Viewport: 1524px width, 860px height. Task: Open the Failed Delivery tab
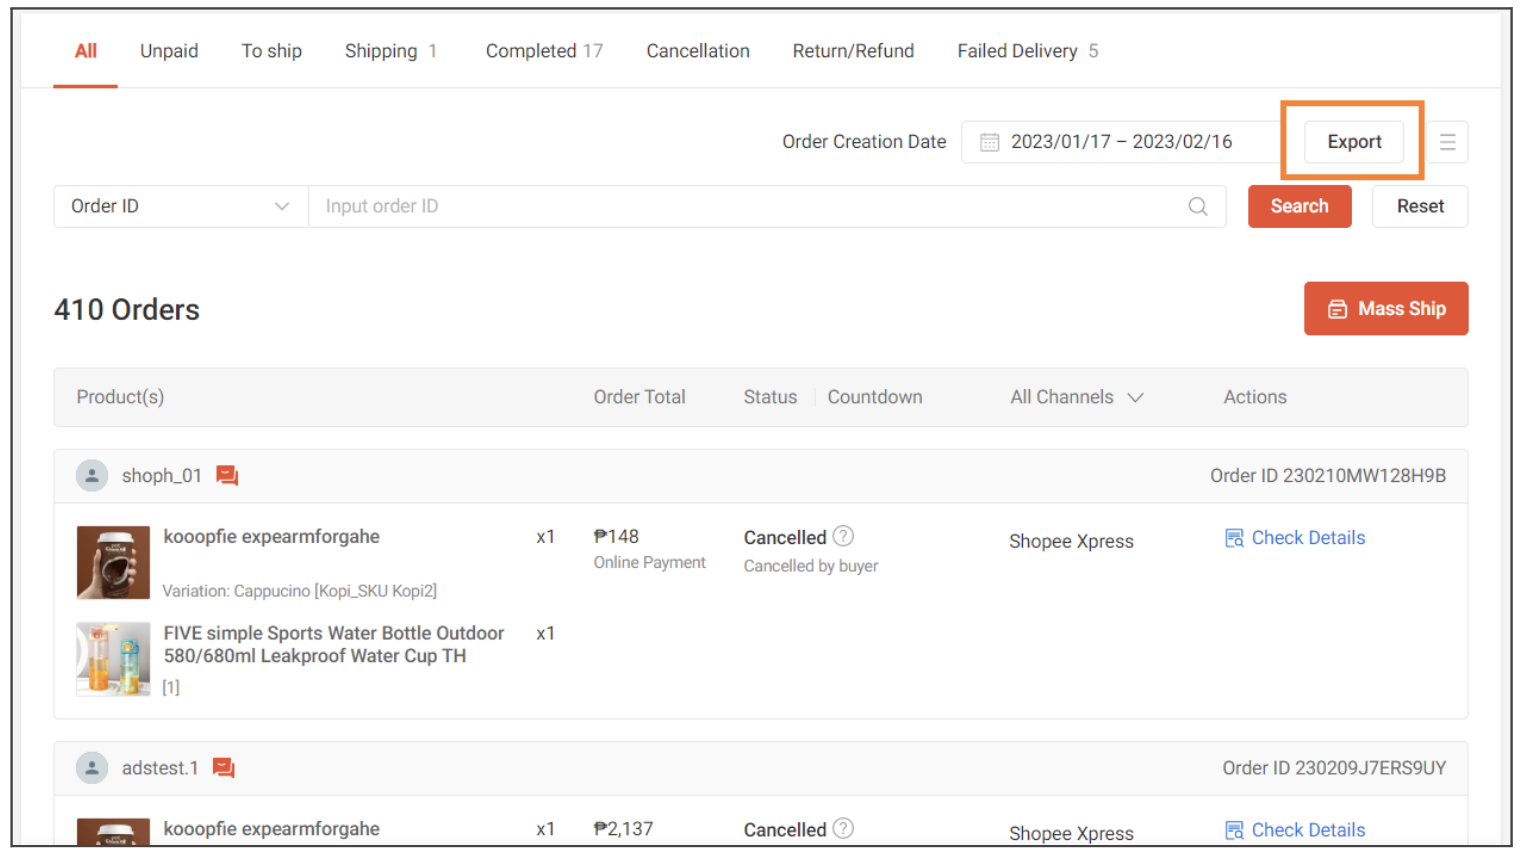1026,51
